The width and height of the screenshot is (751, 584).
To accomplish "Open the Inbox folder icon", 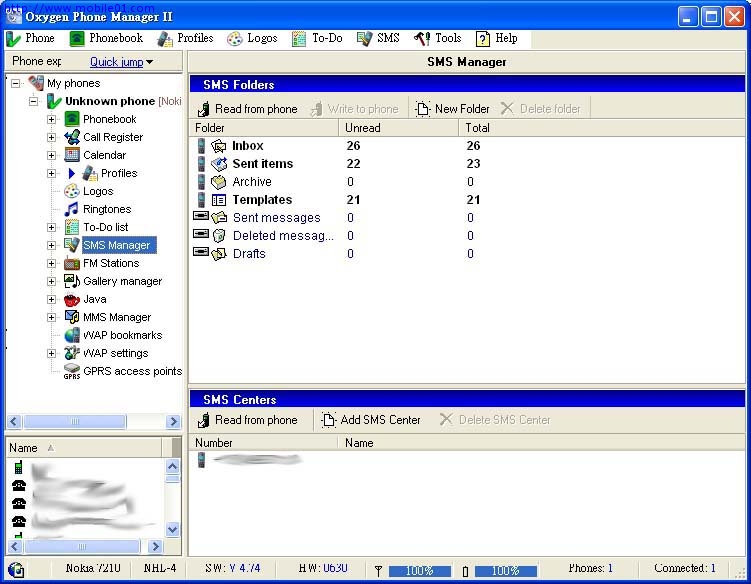I will pos(219,146).
